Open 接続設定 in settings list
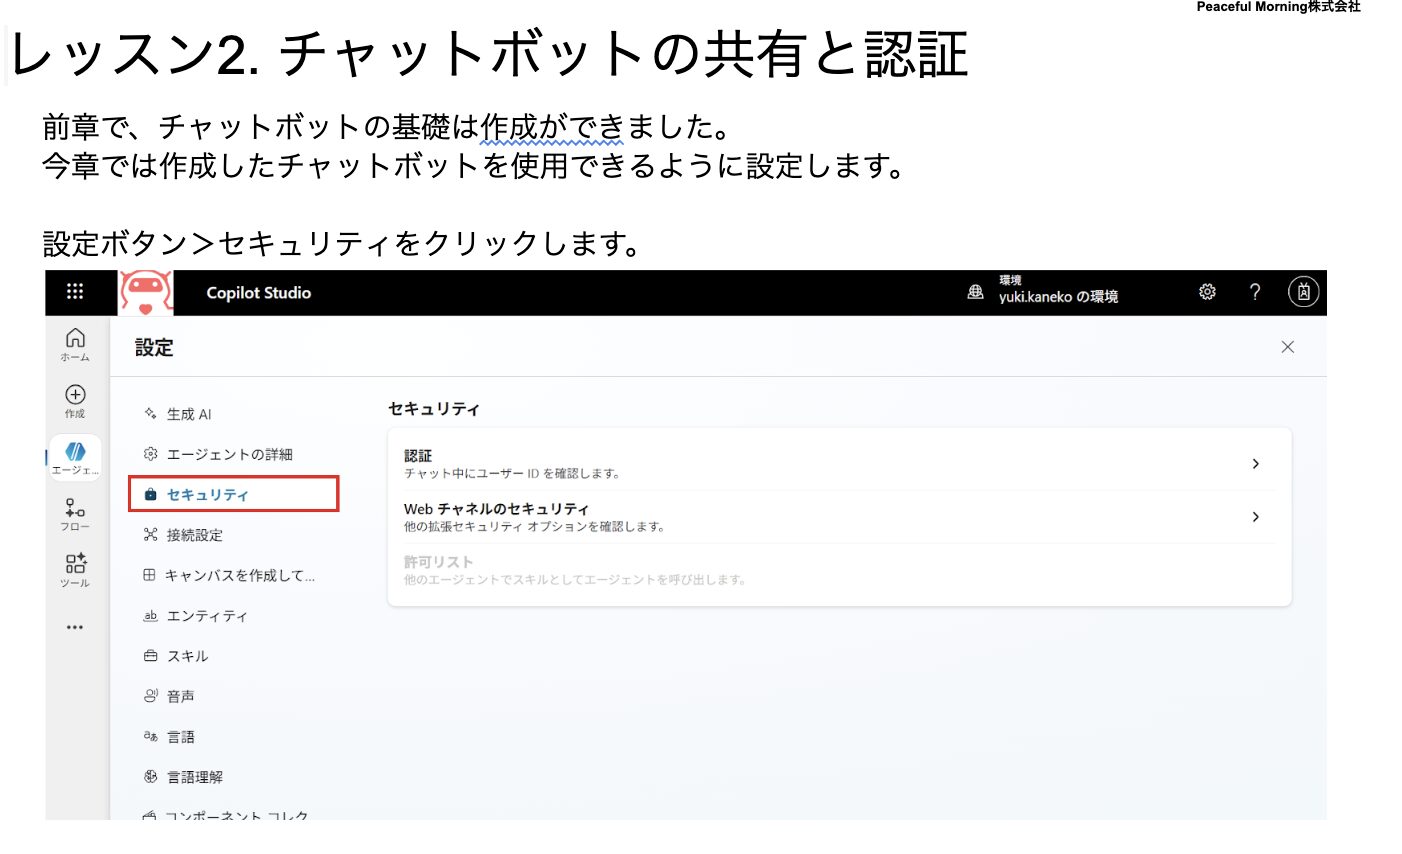Viewport: 1402px width, 854px height. (194, 535)
